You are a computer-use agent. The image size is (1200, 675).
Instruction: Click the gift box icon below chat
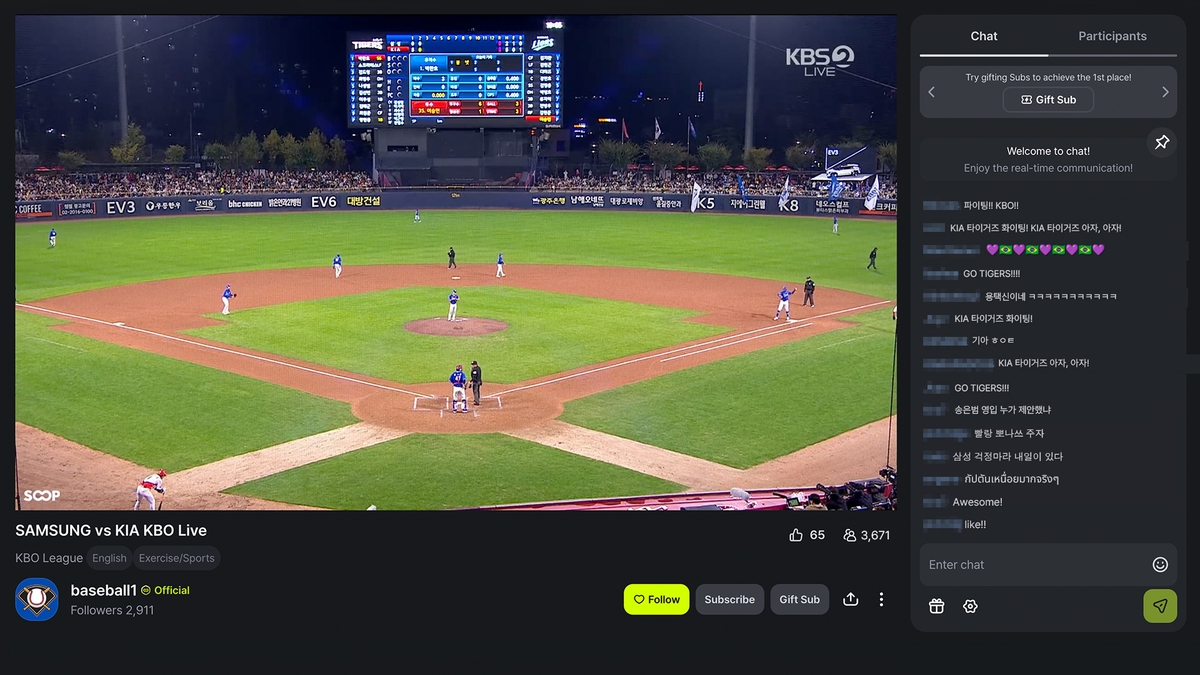[936, 606]
